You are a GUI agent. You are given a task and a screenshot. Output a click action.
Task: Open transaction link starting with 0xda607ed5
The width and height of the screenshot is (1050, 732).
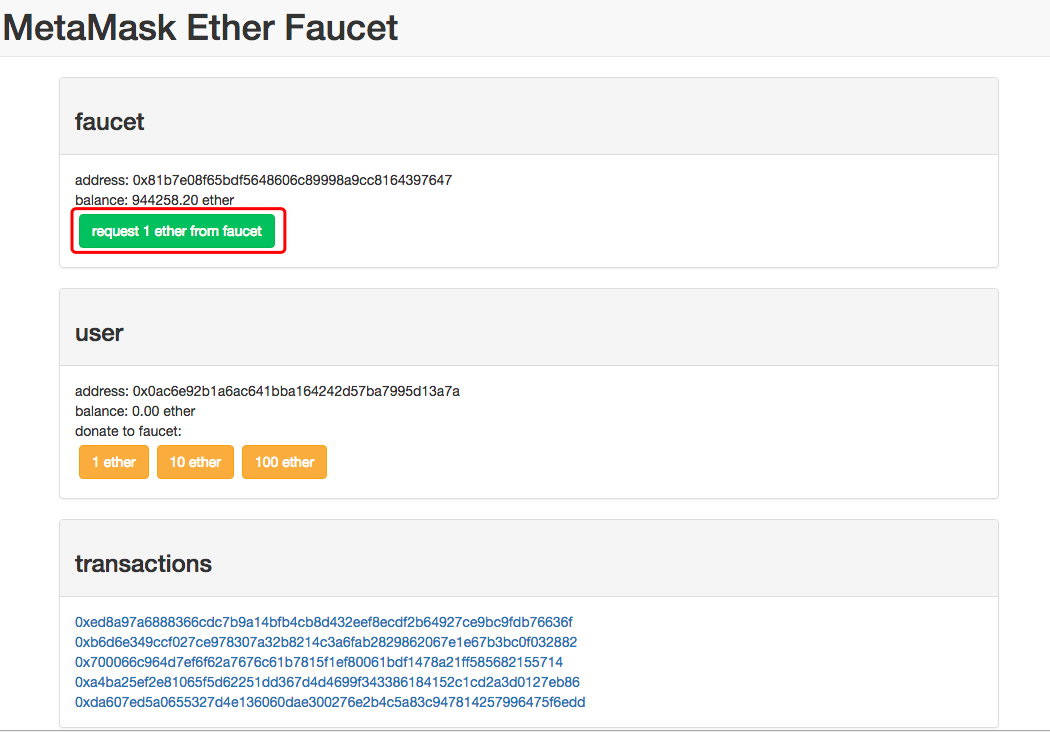(x=330, y=703)
